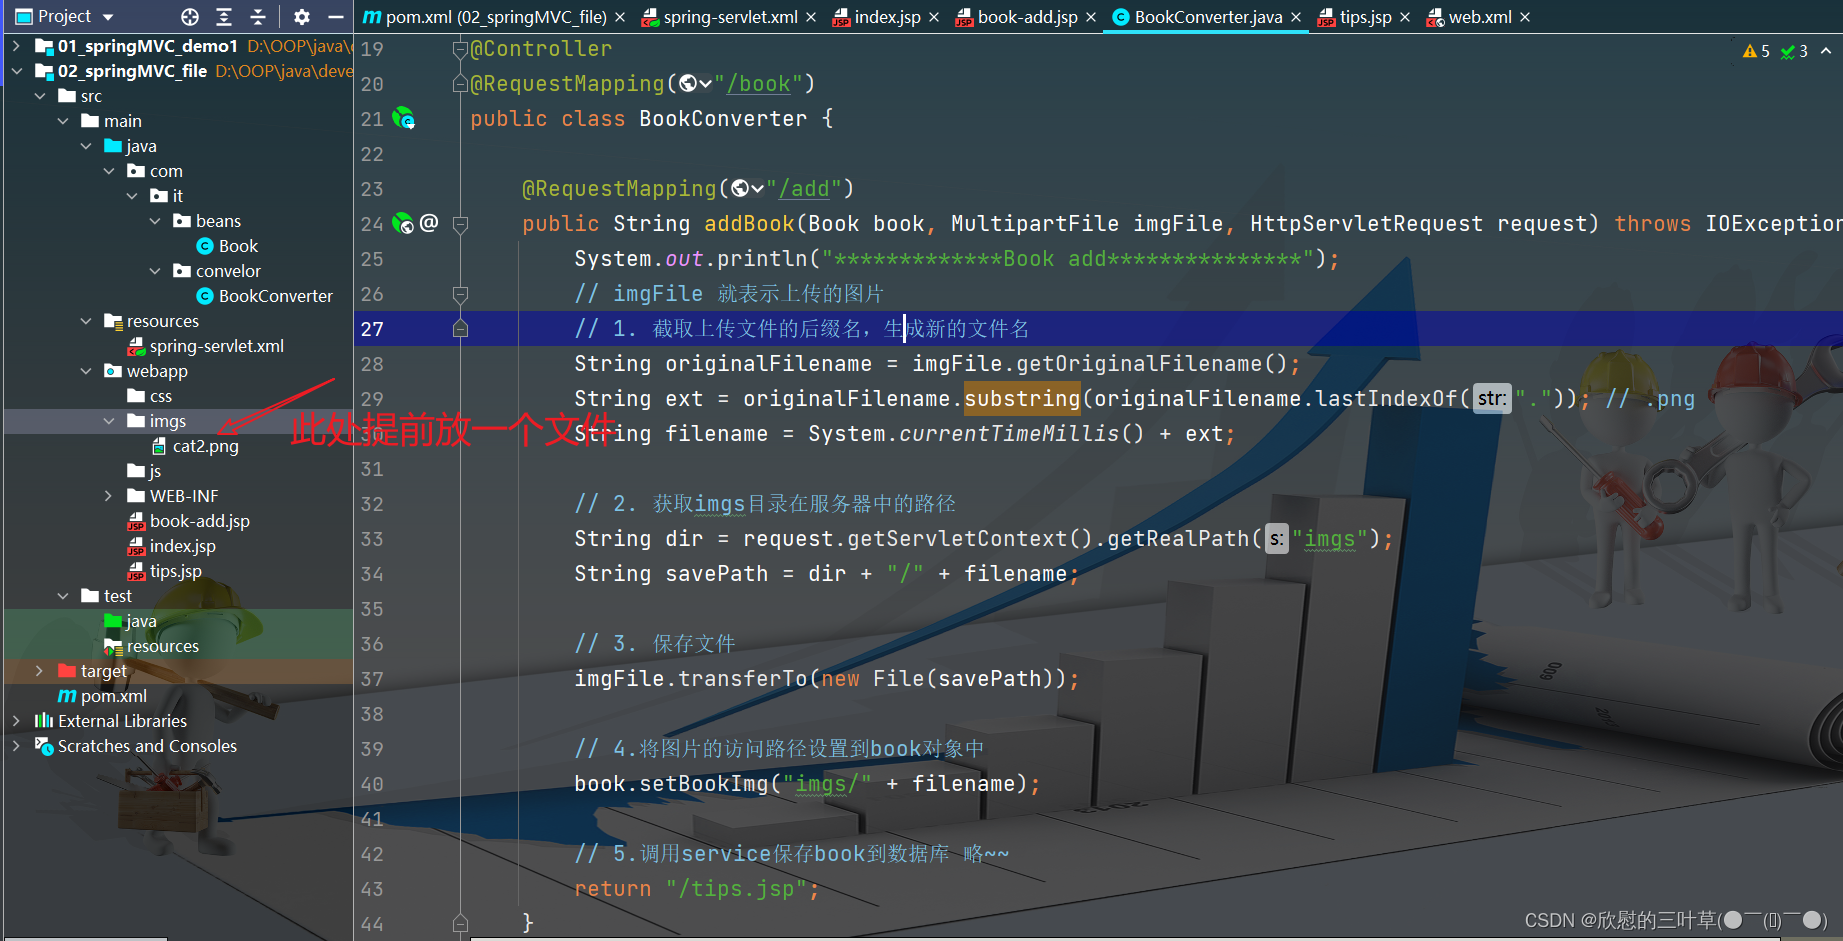Collapse the resources folder under main
Viewport: 1843px width, 941px height.
pos(86,321)
